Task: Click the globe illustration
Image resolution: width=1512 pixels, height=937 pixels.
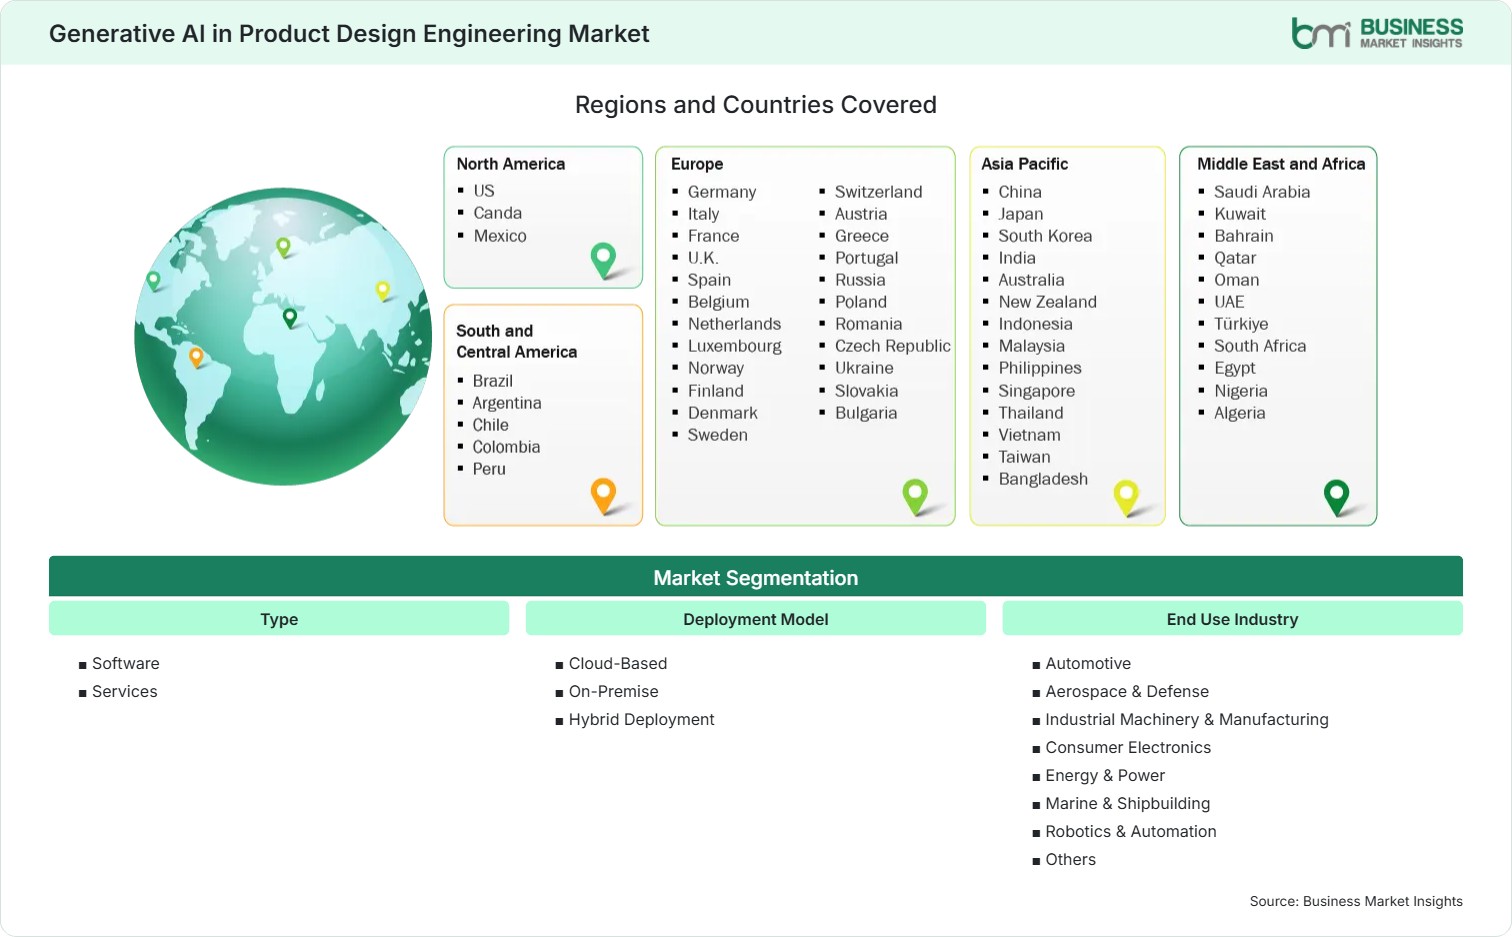Action: (283, 337)
